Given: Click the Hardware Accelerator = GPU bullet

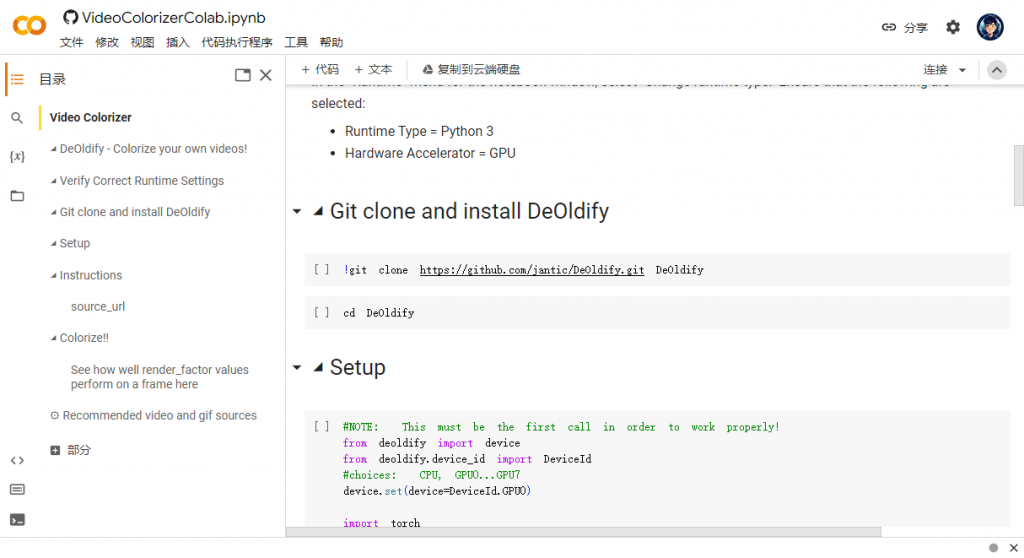Looking at the screenshot, I should [x=430, y=154].
